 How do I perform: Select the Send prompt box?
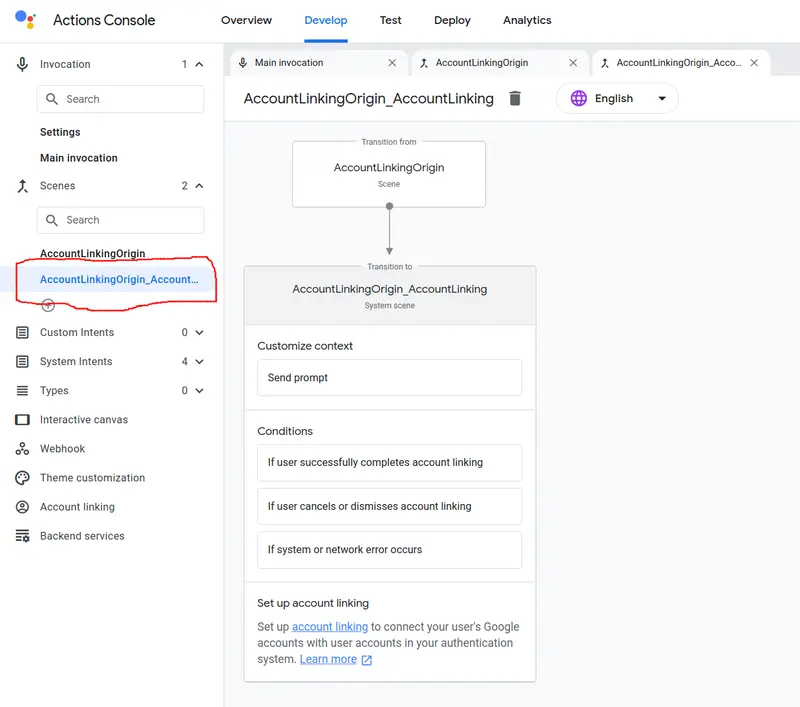[389, 377]
